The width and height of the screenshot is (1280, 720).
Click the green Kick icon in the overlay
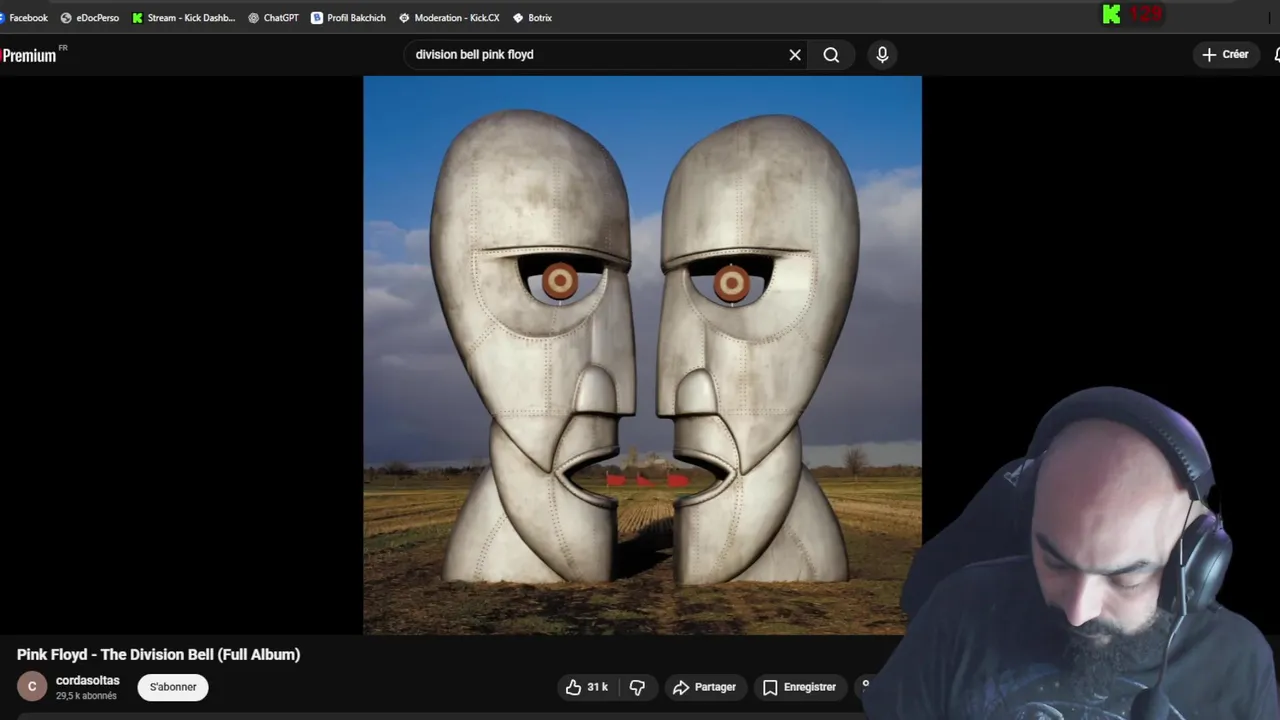tap(1111, 14)
